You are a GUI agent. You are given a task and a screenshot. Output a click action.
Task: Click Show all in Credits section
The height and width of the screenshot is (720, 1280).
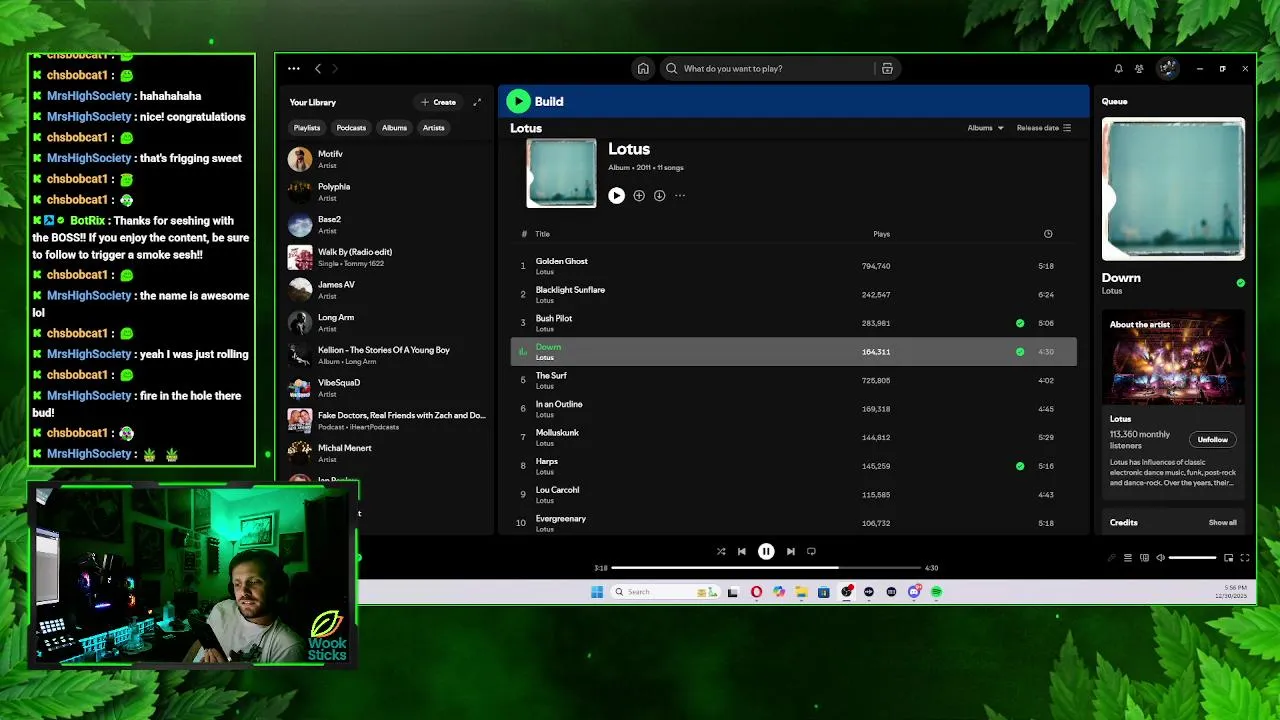tap(1222, 523)
